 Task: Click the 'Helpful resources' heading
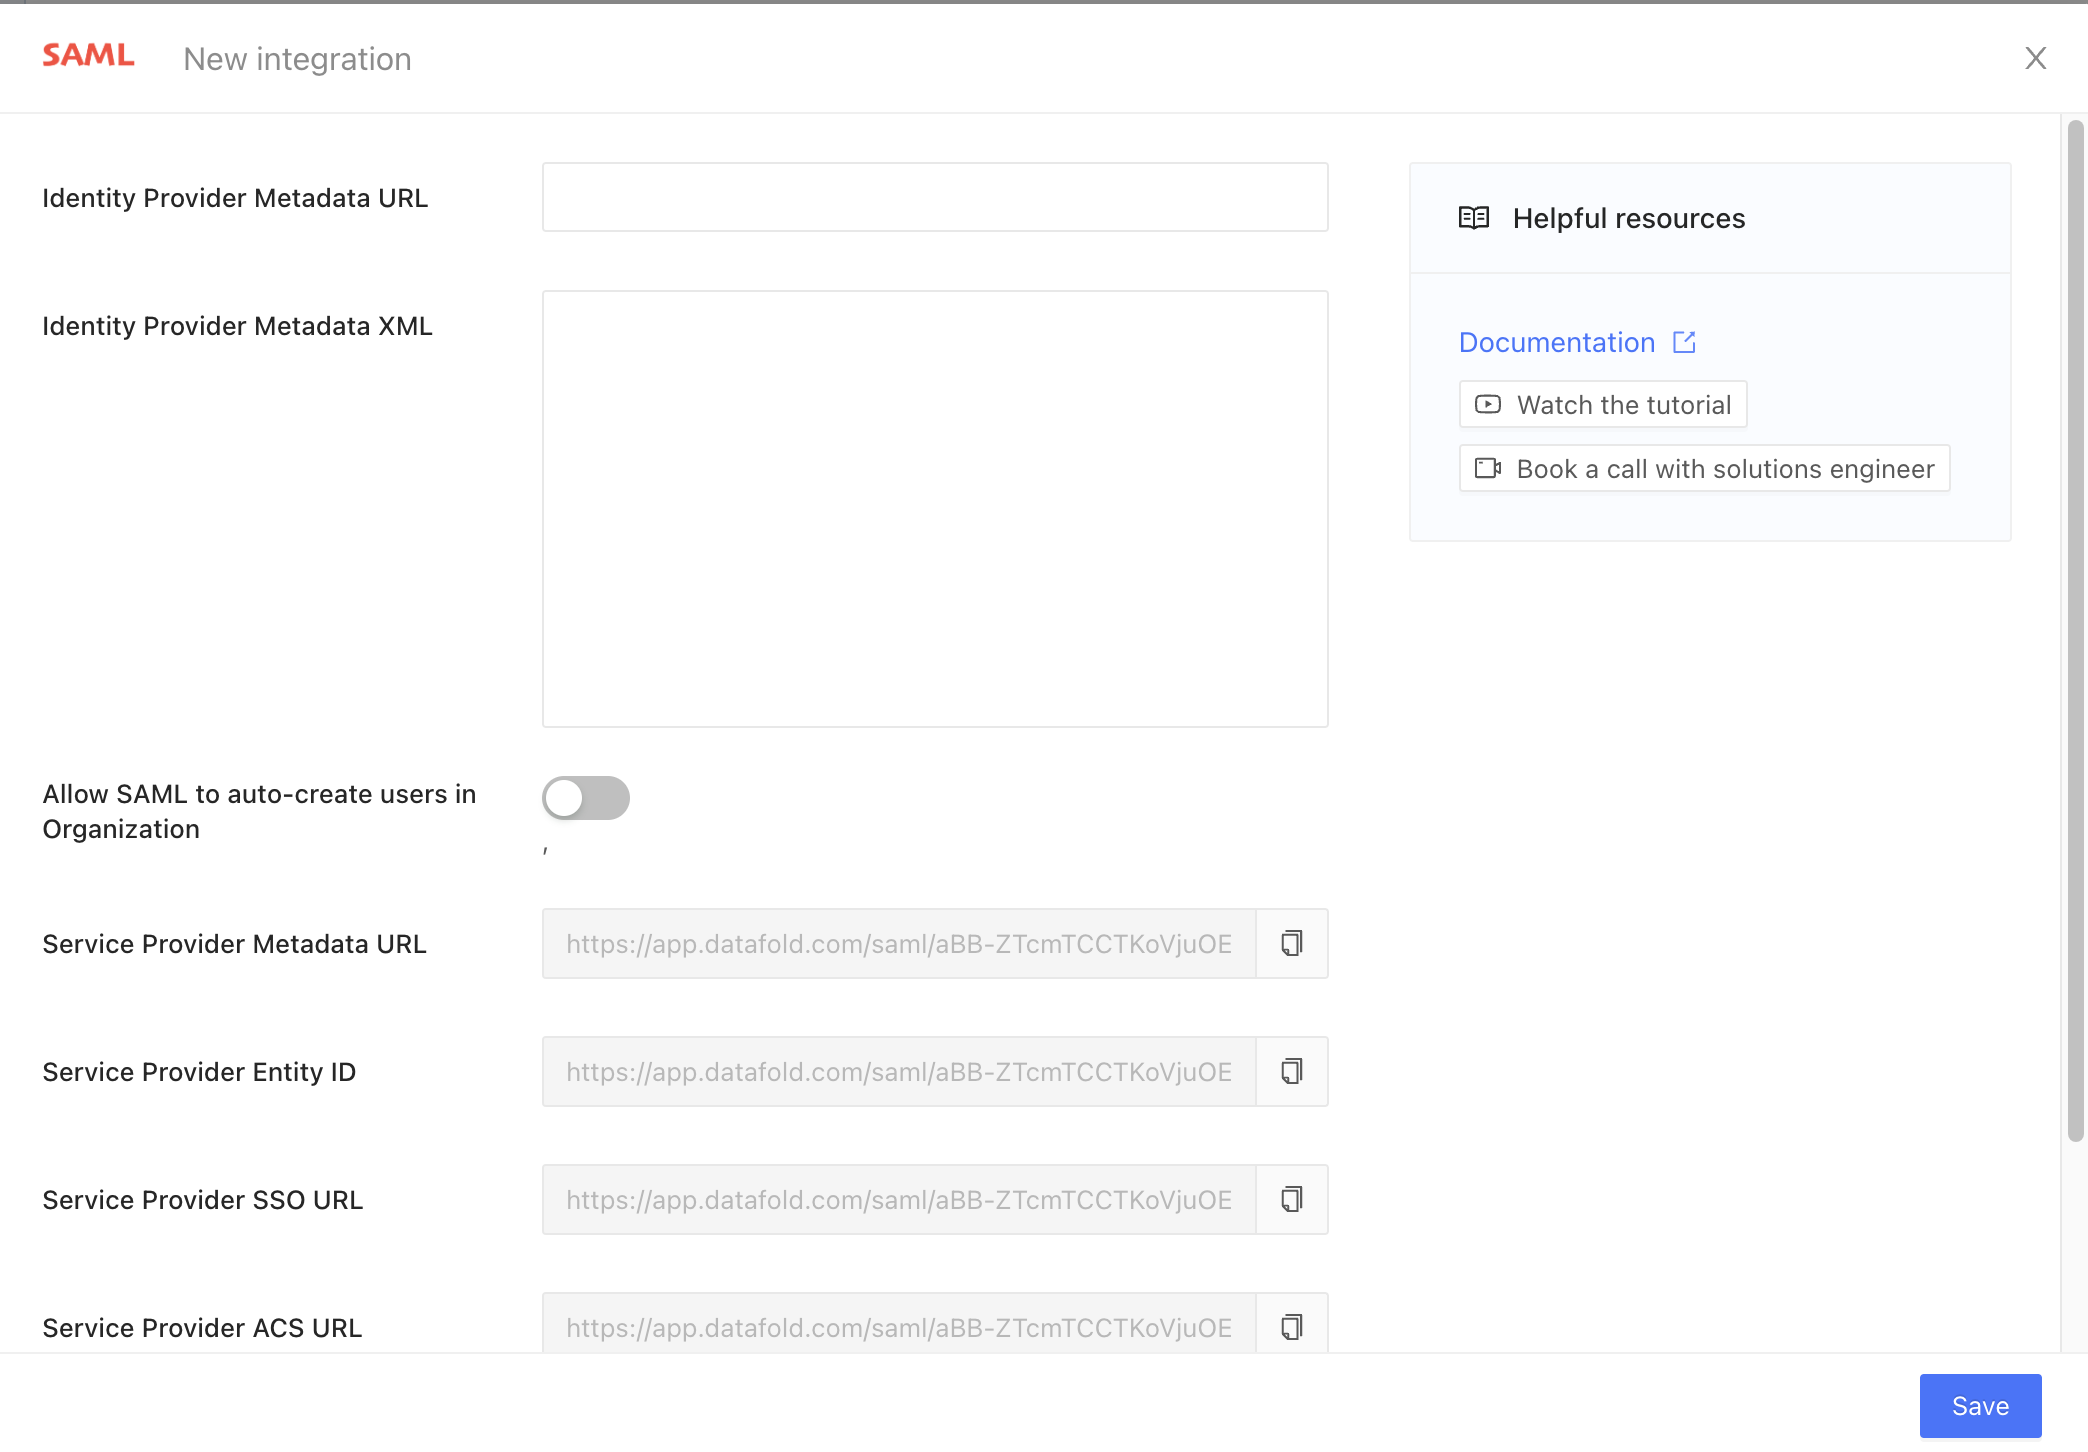pyautogui.click(x=1628, y=218)
